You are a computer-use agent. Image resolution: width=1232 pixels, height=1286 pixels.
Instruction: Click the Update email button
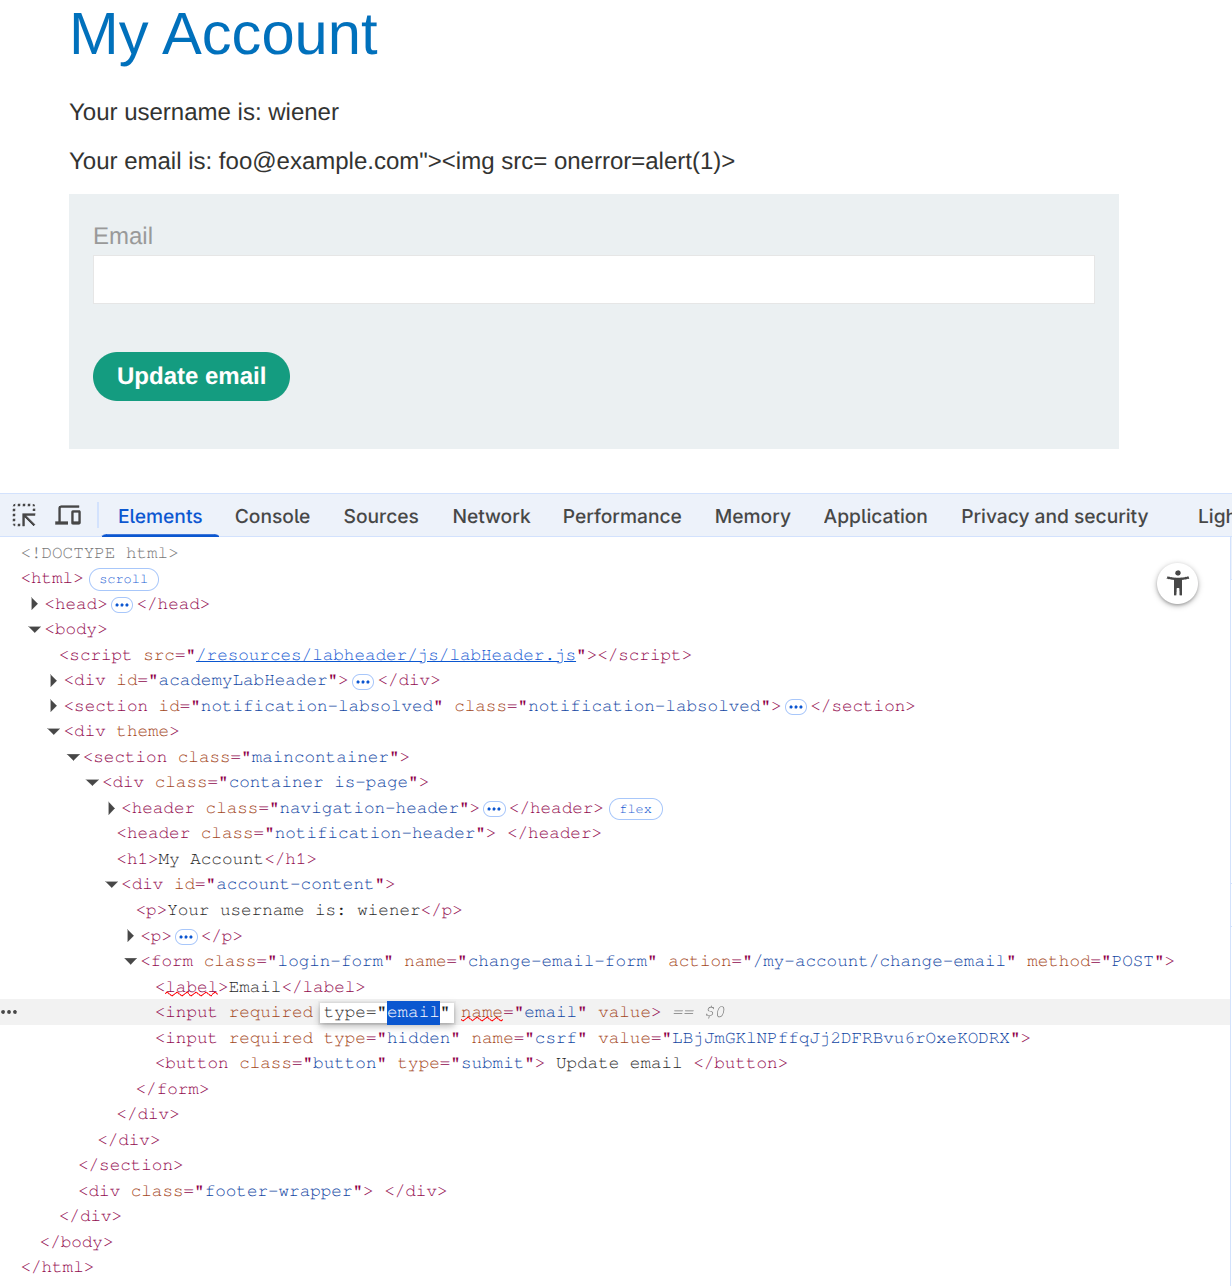click(x=191, y=376)
